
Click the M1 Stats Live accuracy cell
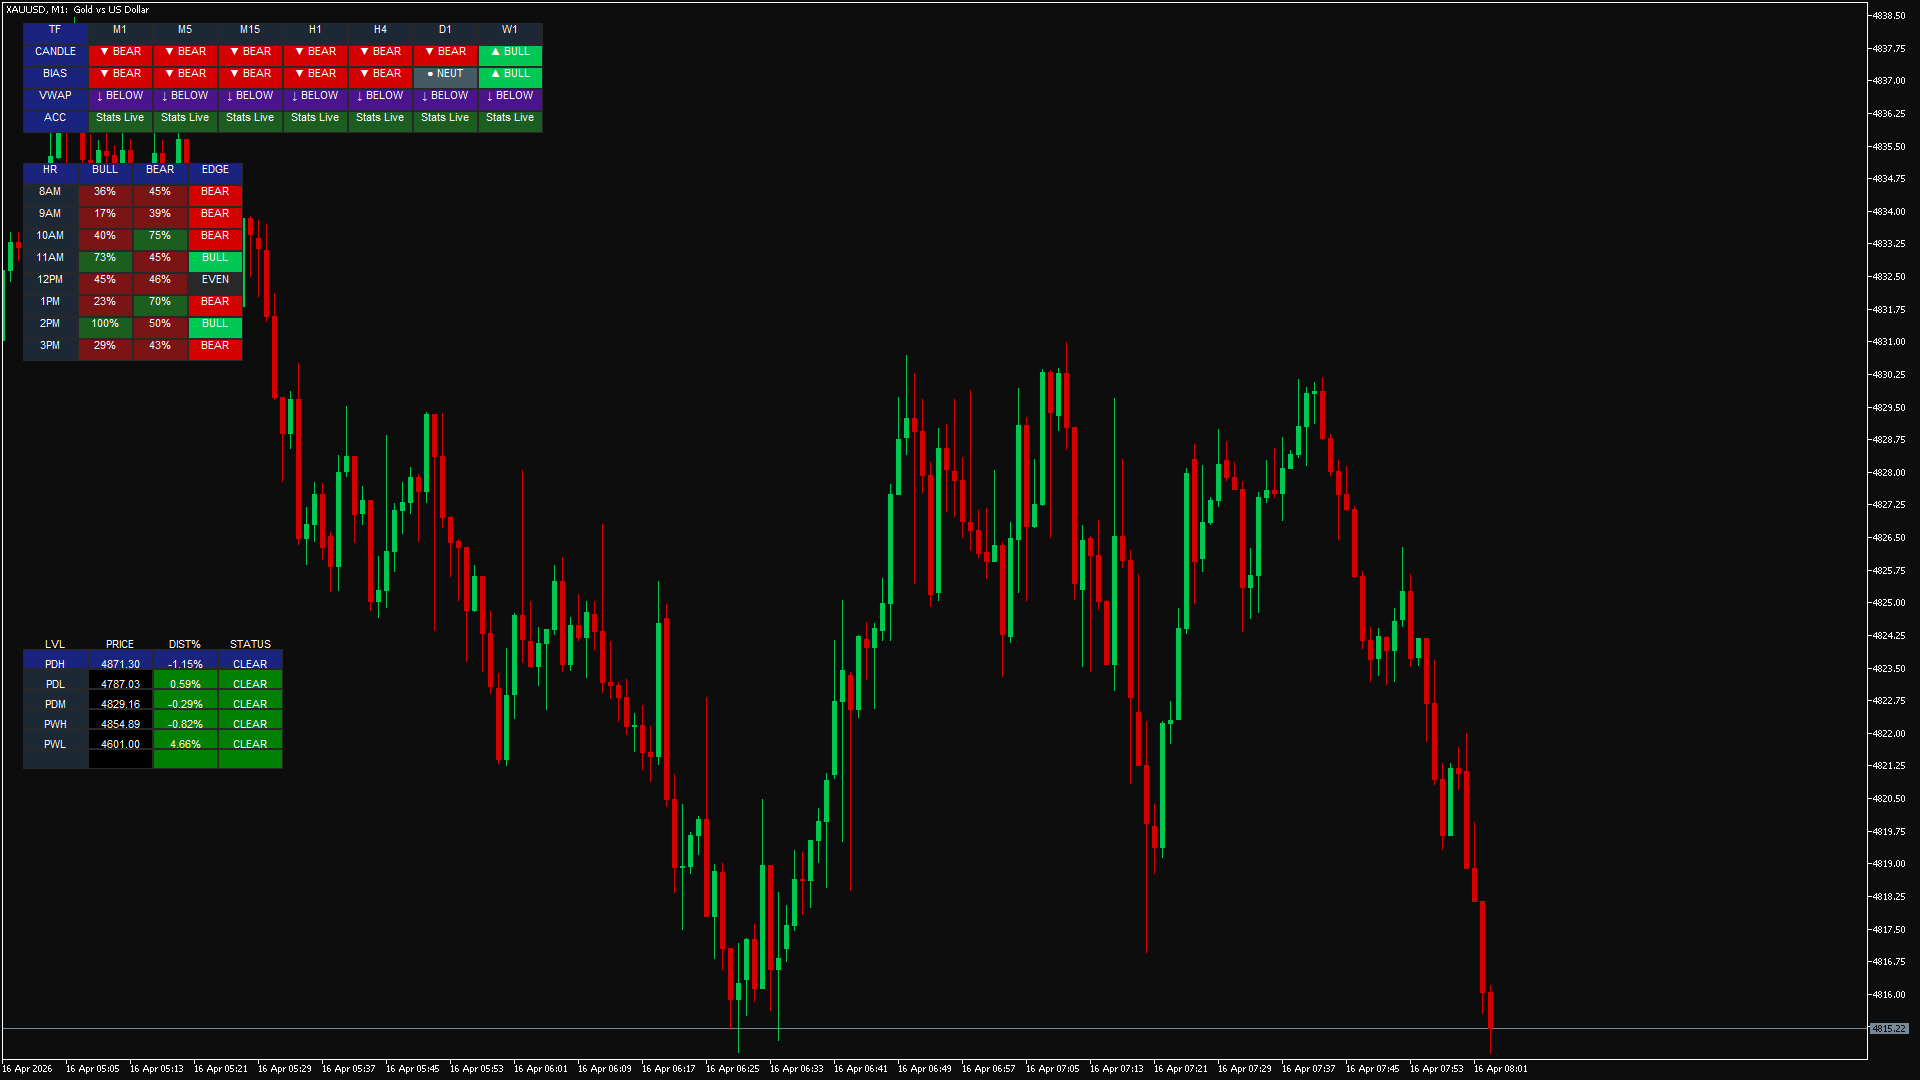pyautogui.click(x=120, y=118)
